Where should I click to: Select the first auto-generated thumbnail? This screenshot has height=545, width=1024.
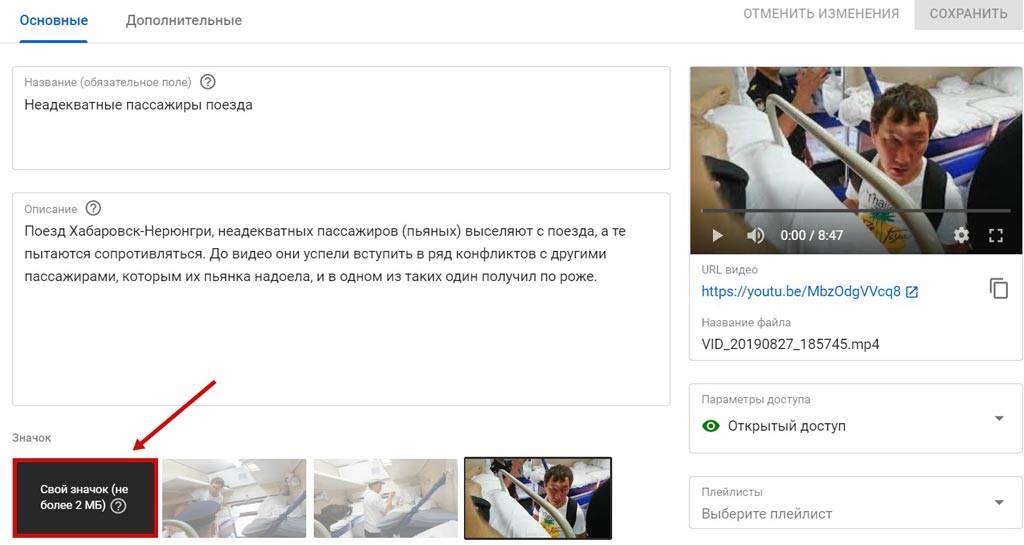pyautogui.click(x=234, y=498)
